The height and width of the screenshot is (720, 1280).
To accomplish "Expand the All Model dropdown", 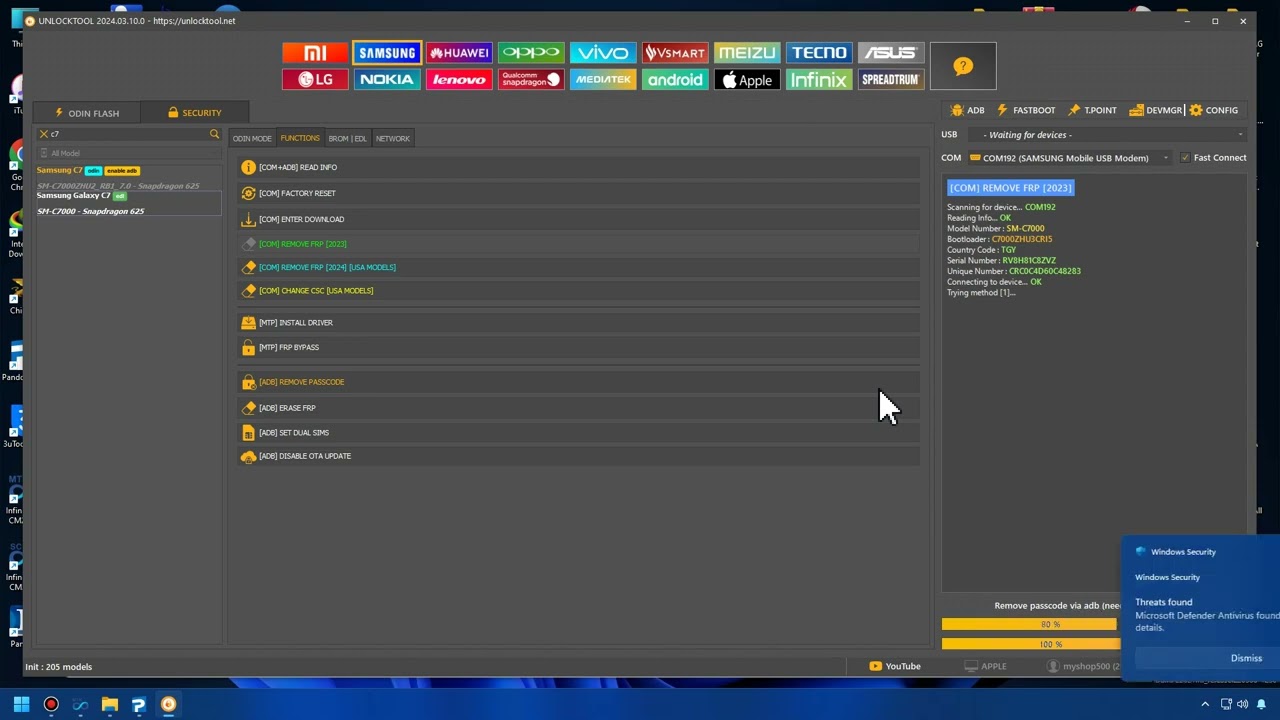I will tap(128, 153).
